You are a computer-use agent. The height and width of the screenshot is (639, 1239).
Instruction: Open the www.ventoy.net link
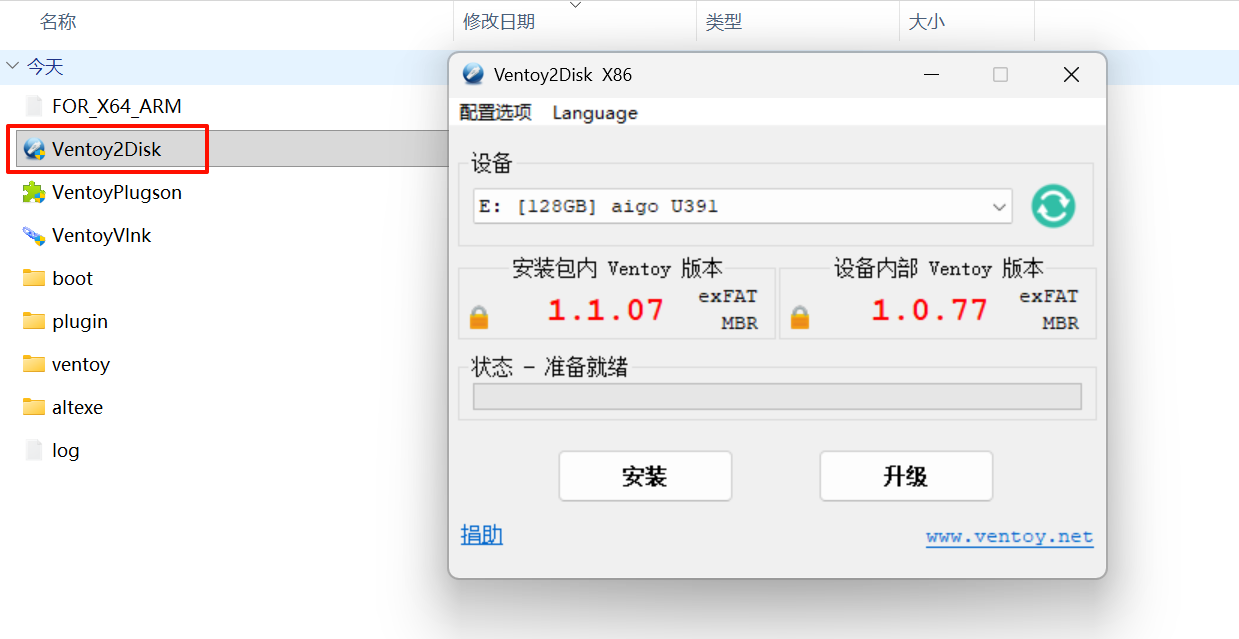pyautogui.click(x=1009, y=537)
